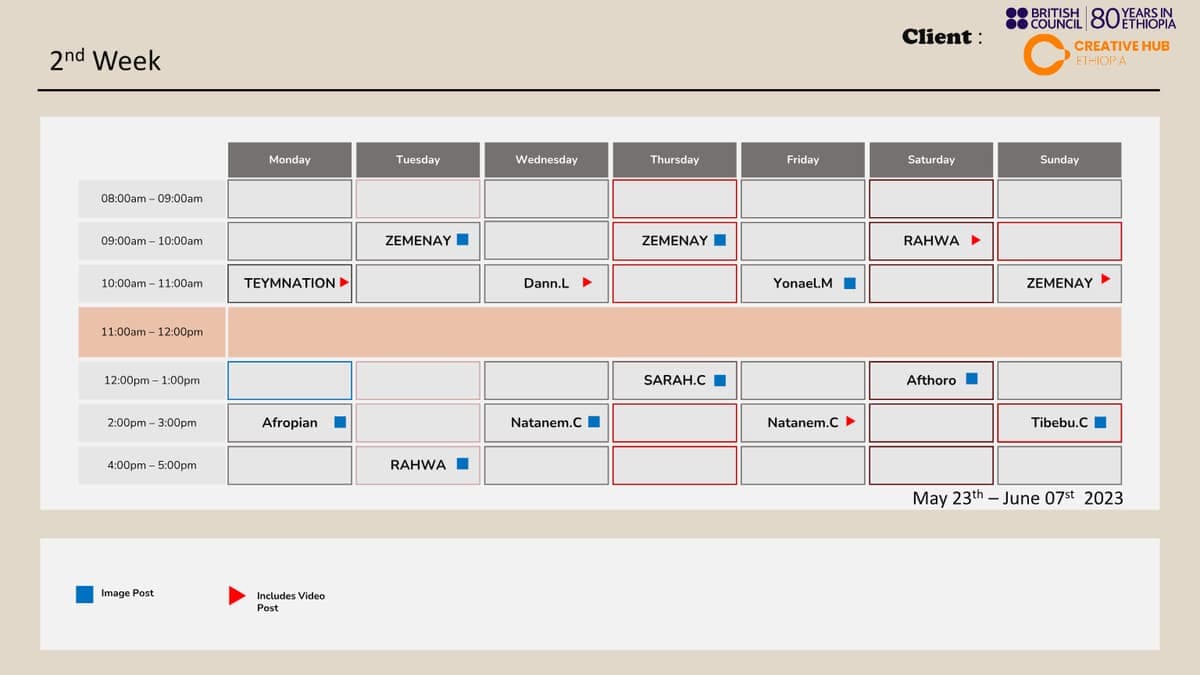This screenshot has height=675, width=1200.
Task: Click the 11:00am – 12:00pm time label
Action: [x=152, y=332]
